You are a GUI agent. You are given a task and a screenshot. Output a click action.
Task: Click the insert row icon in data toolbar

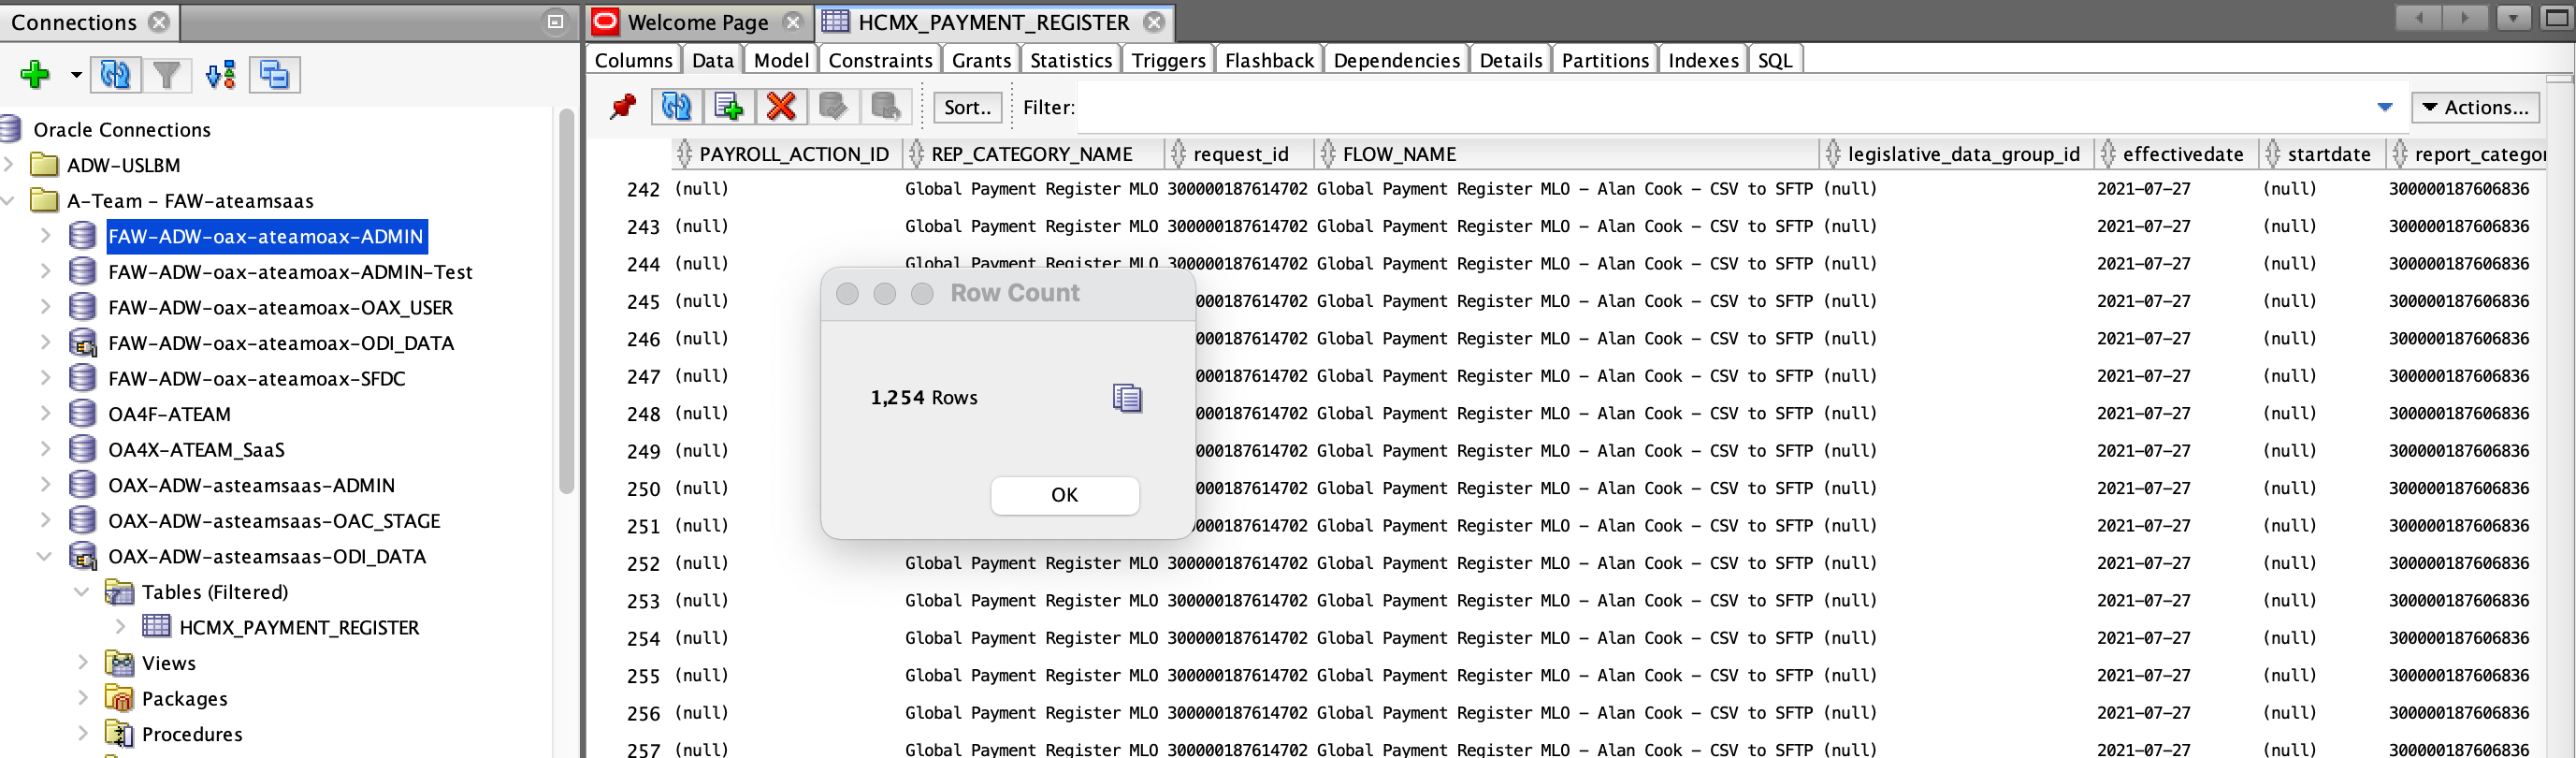tap(729, 107)
